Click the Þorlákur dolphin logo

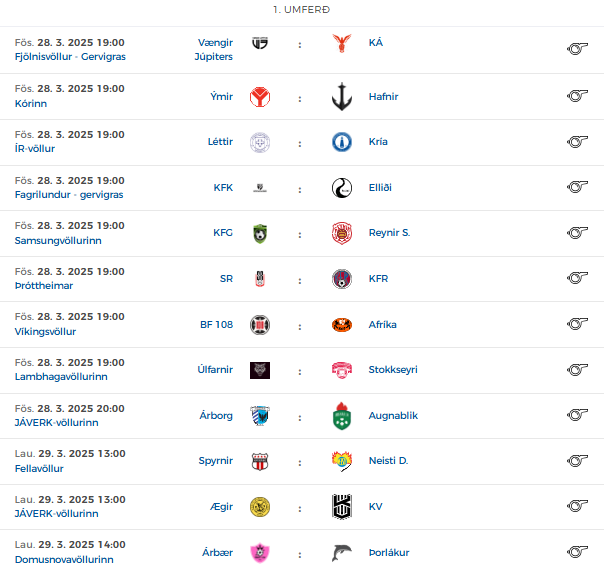[x=342, y=553]
